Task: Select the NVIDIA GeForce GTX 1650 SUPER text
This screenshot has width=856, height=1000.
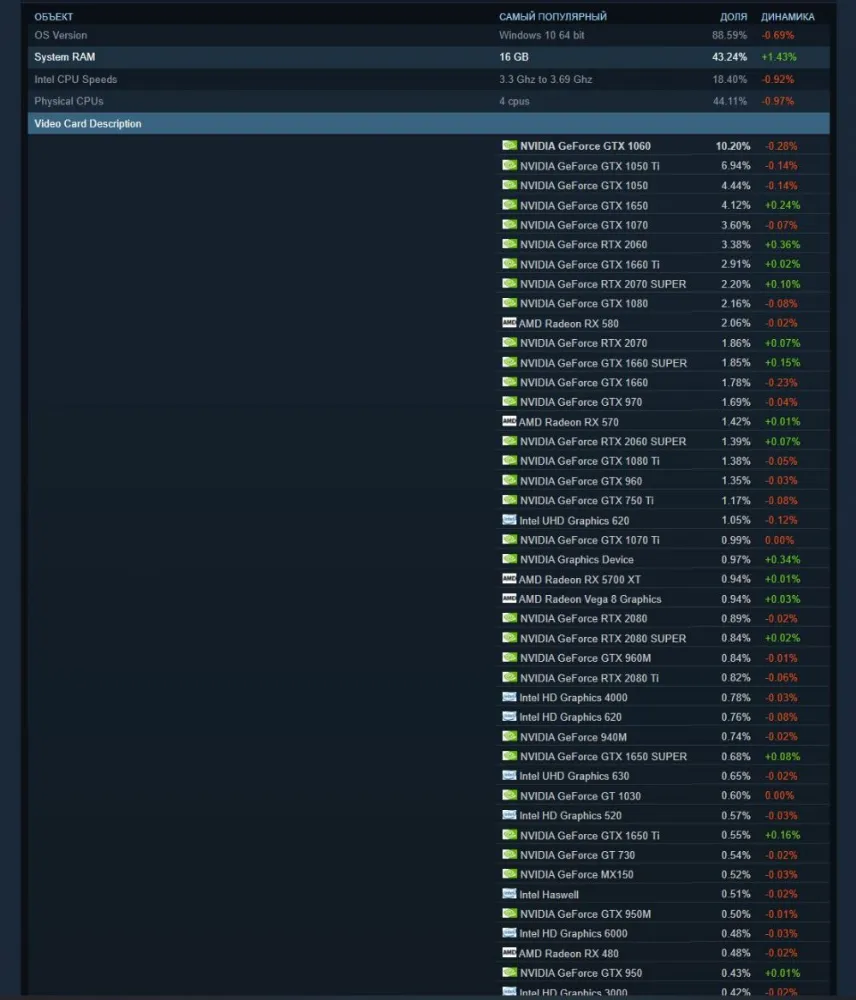Action: [603, 757]
